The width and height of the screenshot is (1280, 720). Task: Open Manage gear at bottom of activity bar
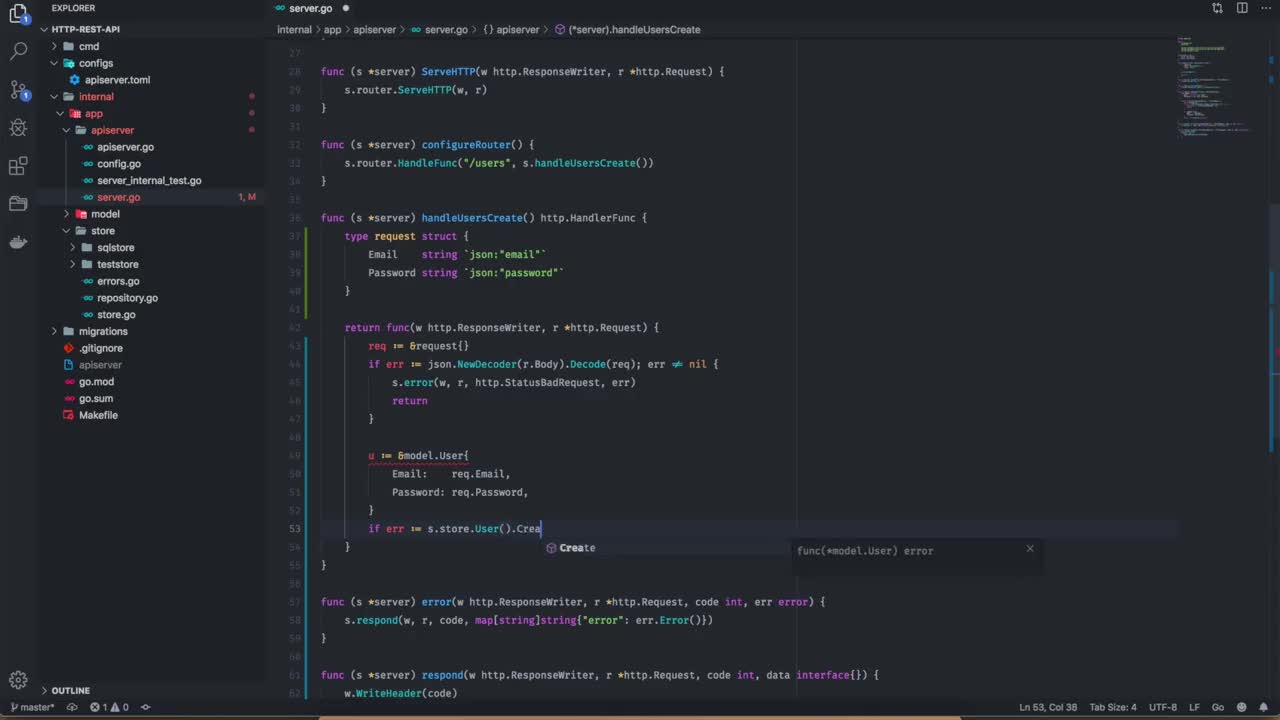18,680
